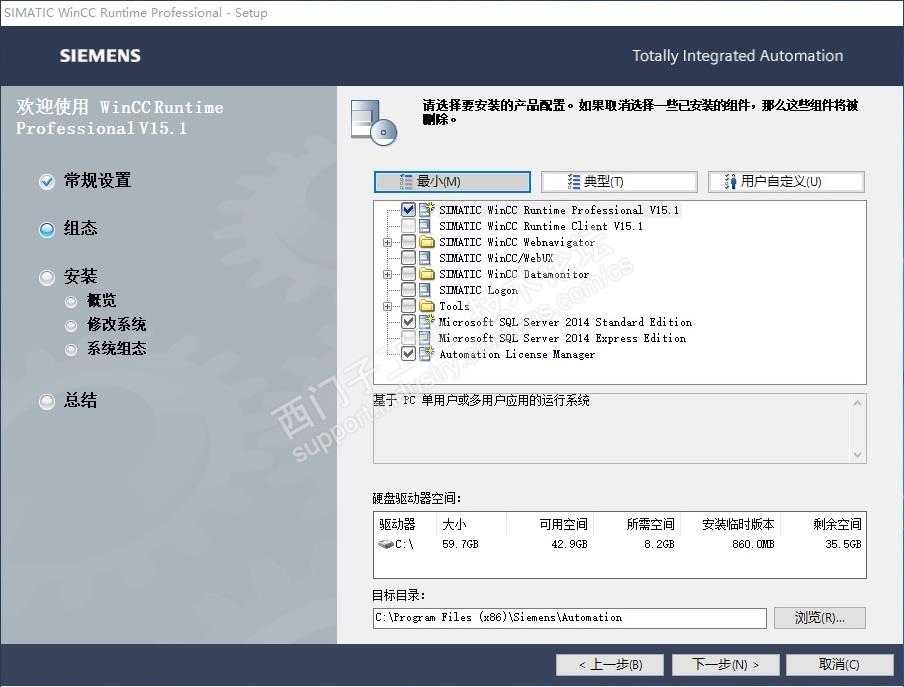The image size is (904, 687).
Task: Select the 系统组态 sub-step in sidebar
Action: tap(116, 349)
